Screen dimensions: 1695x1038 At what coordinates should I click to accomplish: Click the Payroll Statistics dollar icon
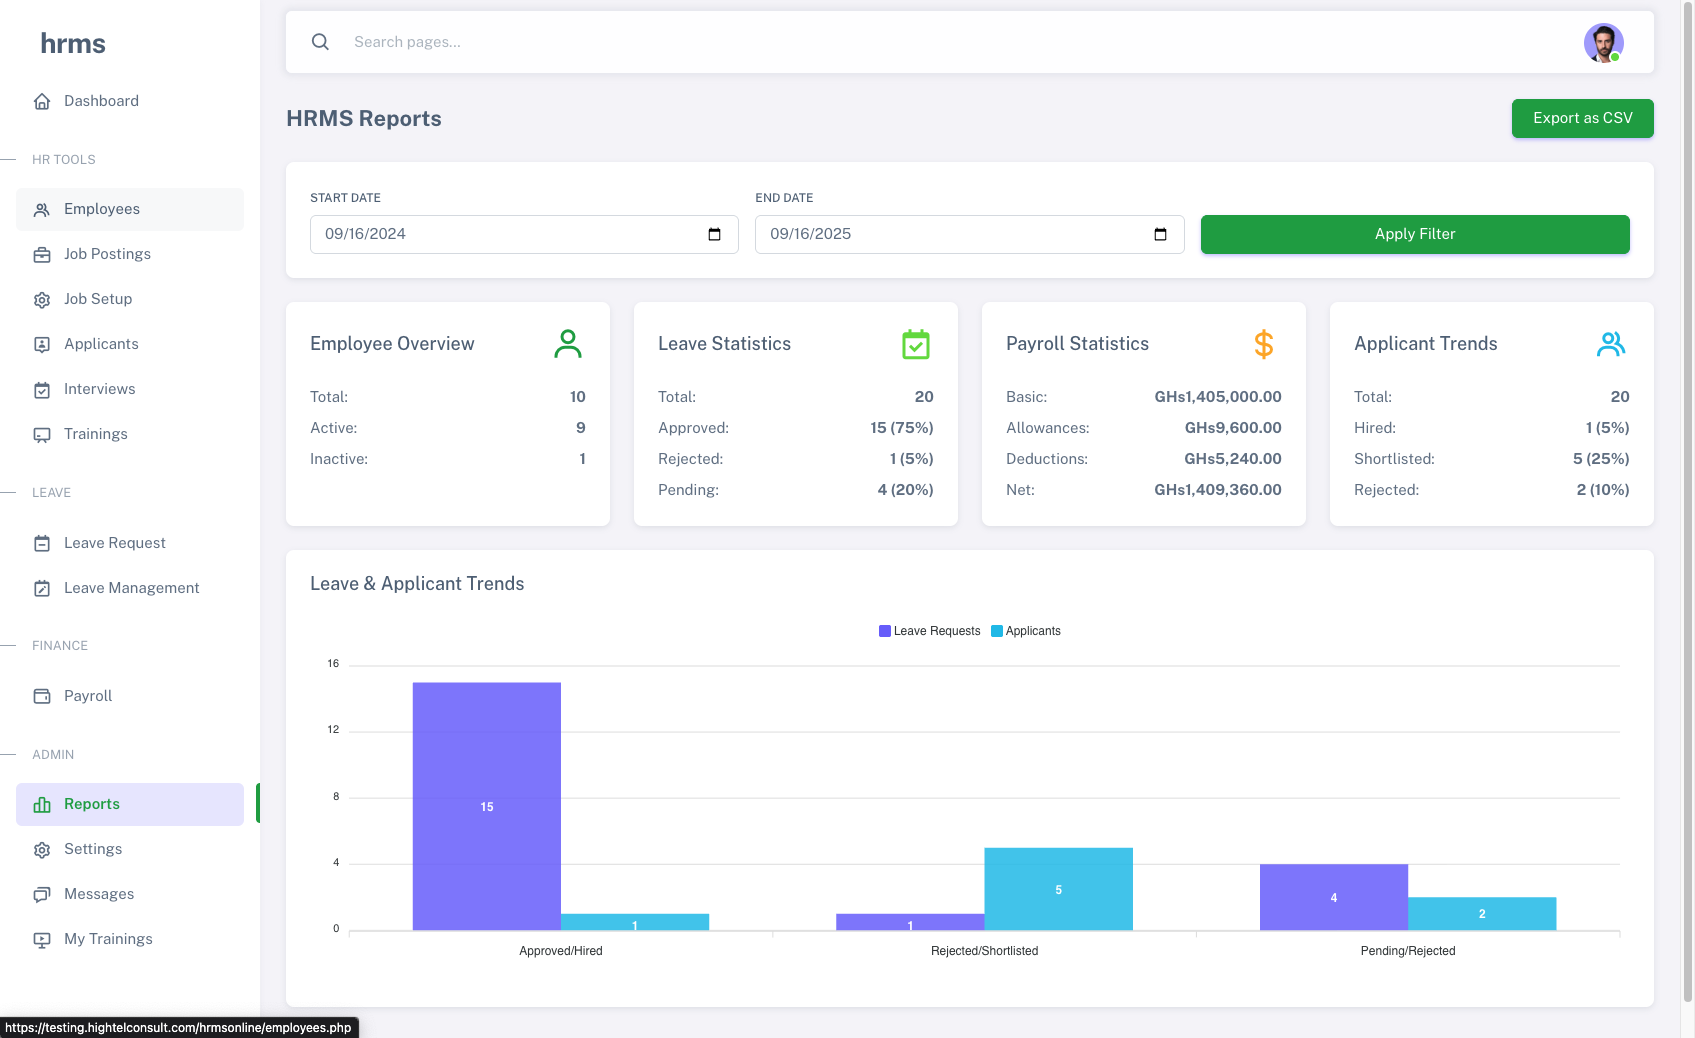click(1263, 344)
